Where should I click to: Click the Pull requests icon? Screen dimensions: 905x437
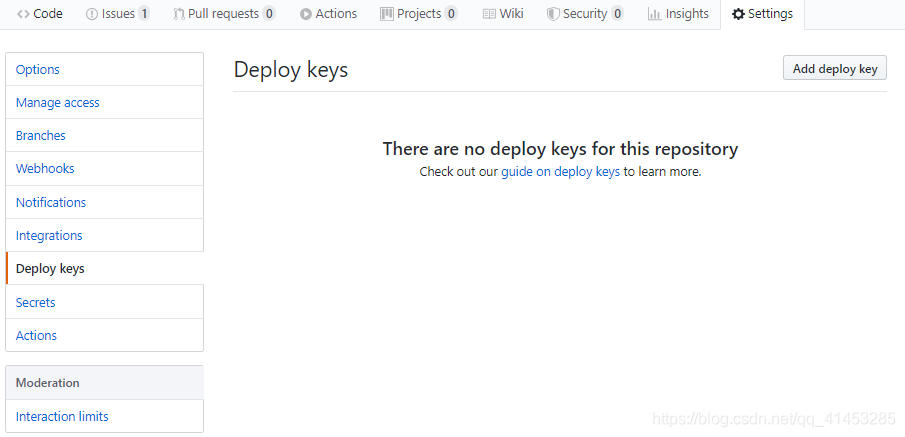[x=179, y=14]
